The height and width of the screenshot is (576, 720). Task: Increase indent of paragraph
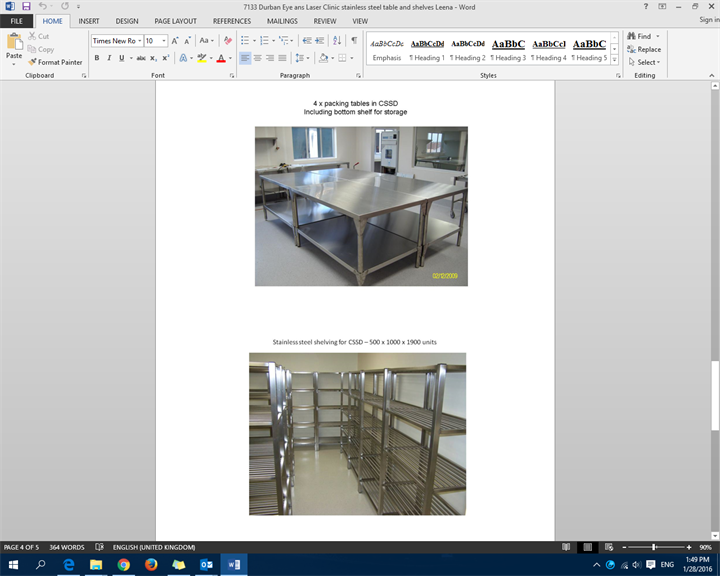point(320,40)
